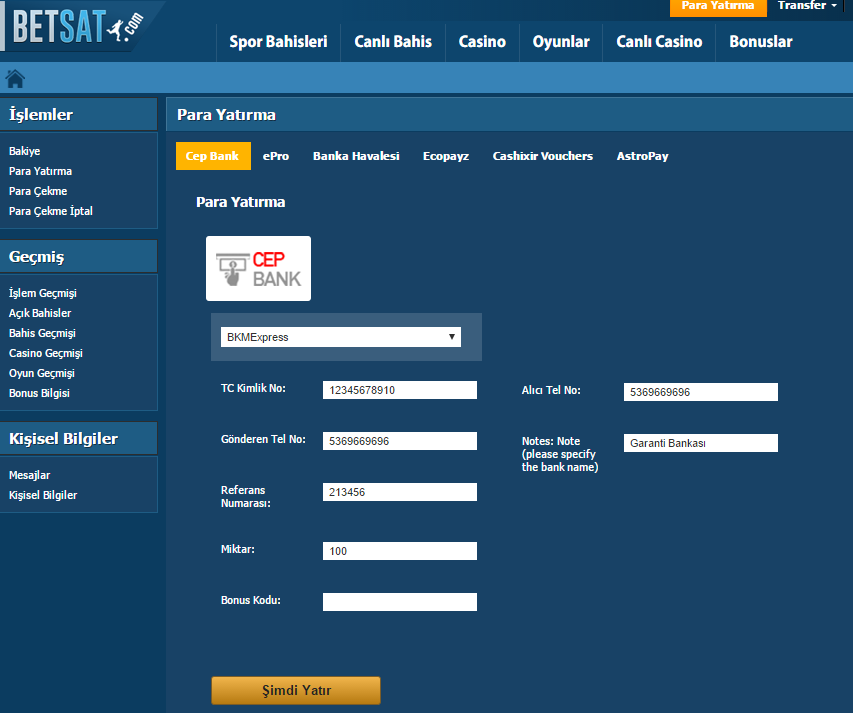Click the Şimdi Yatır button

tap(296, 690)
